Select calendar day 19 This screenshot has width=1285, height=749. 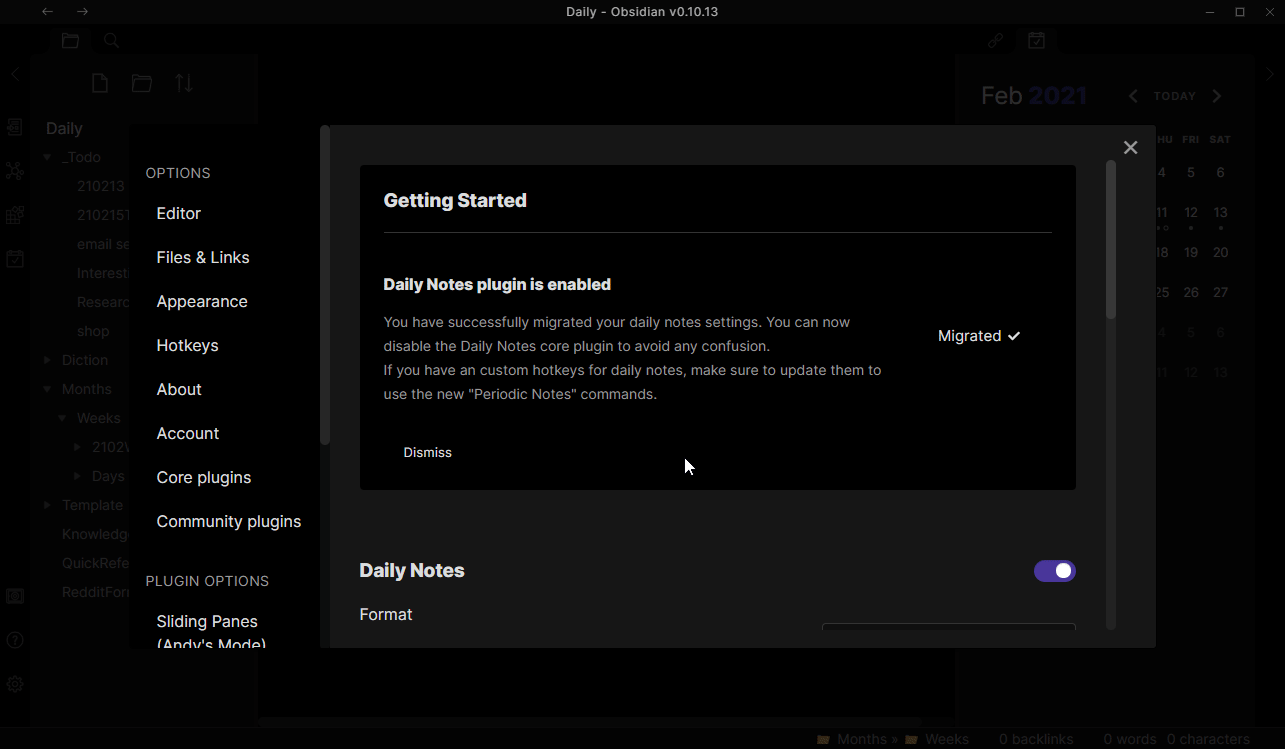click(1191, 252)
